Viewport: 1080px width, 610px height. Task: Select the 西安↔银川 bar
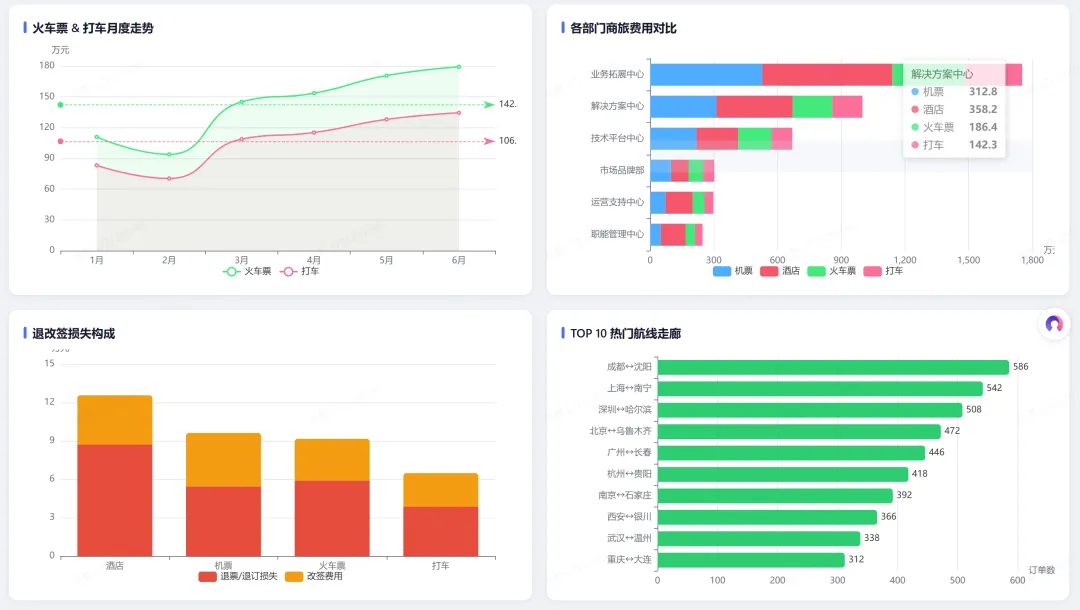(x=767, y=516)
